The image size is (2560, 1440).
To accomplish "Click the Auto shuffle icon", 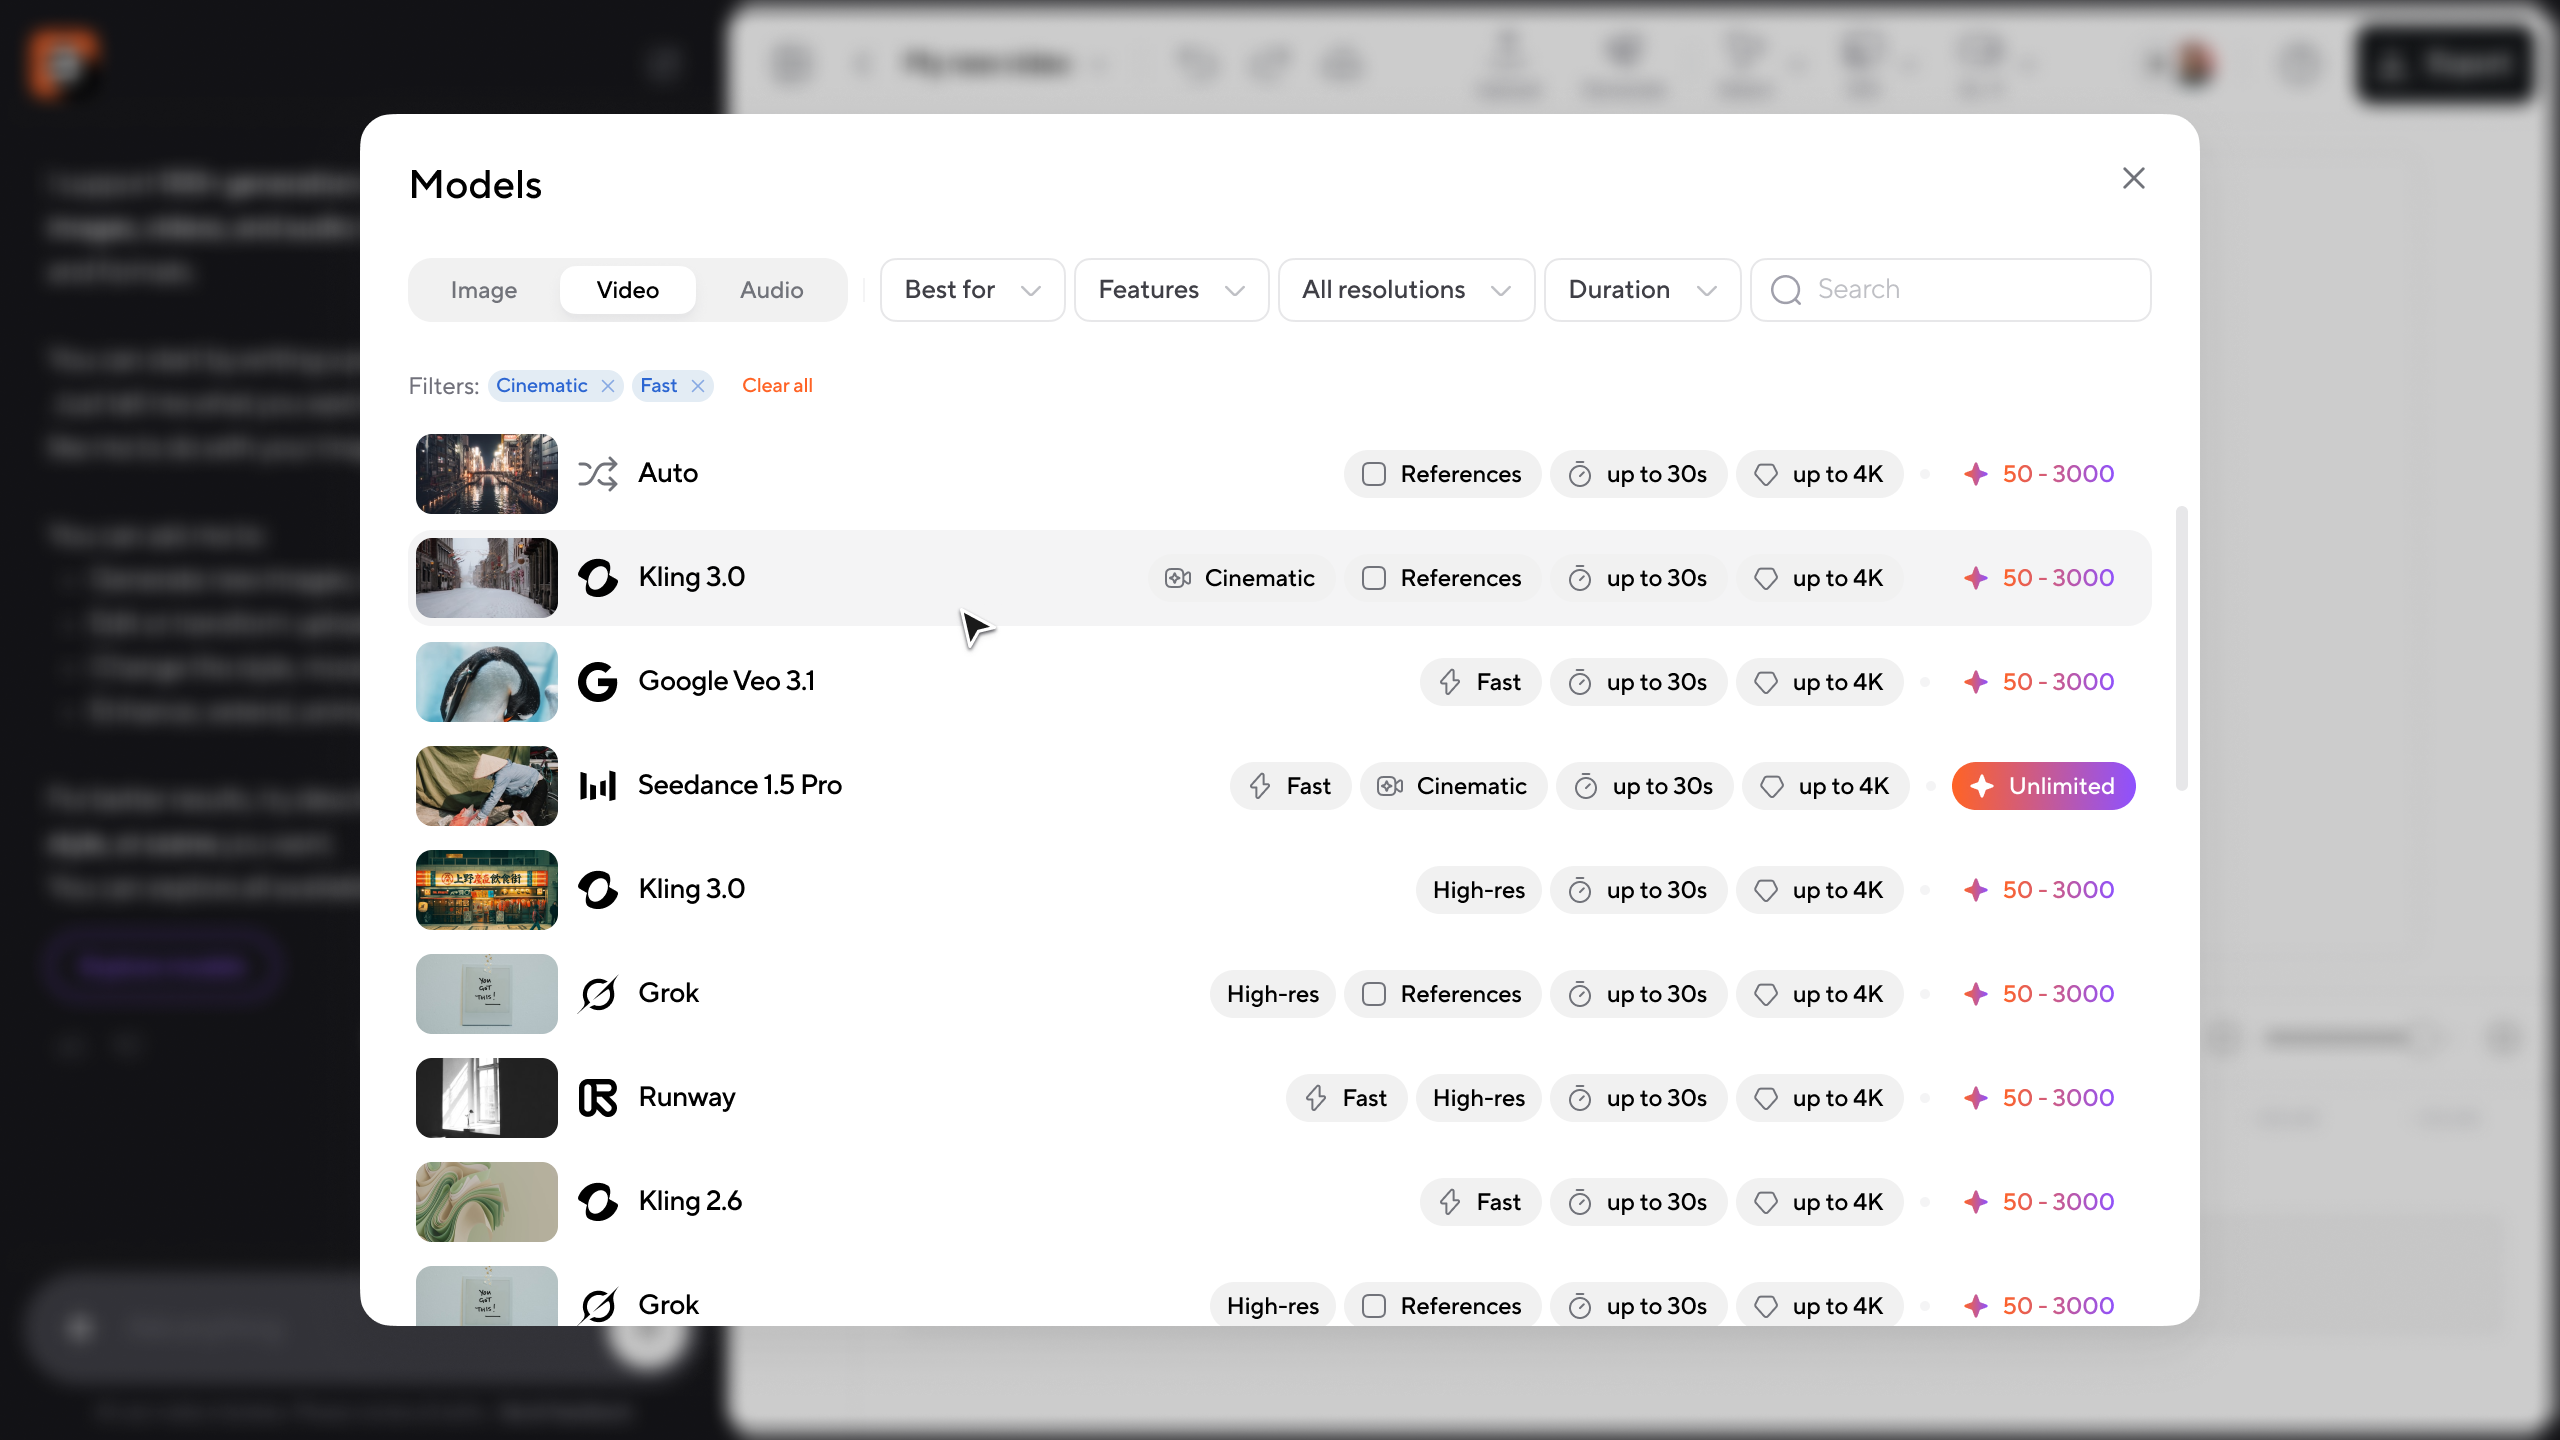I will point(598,474).
